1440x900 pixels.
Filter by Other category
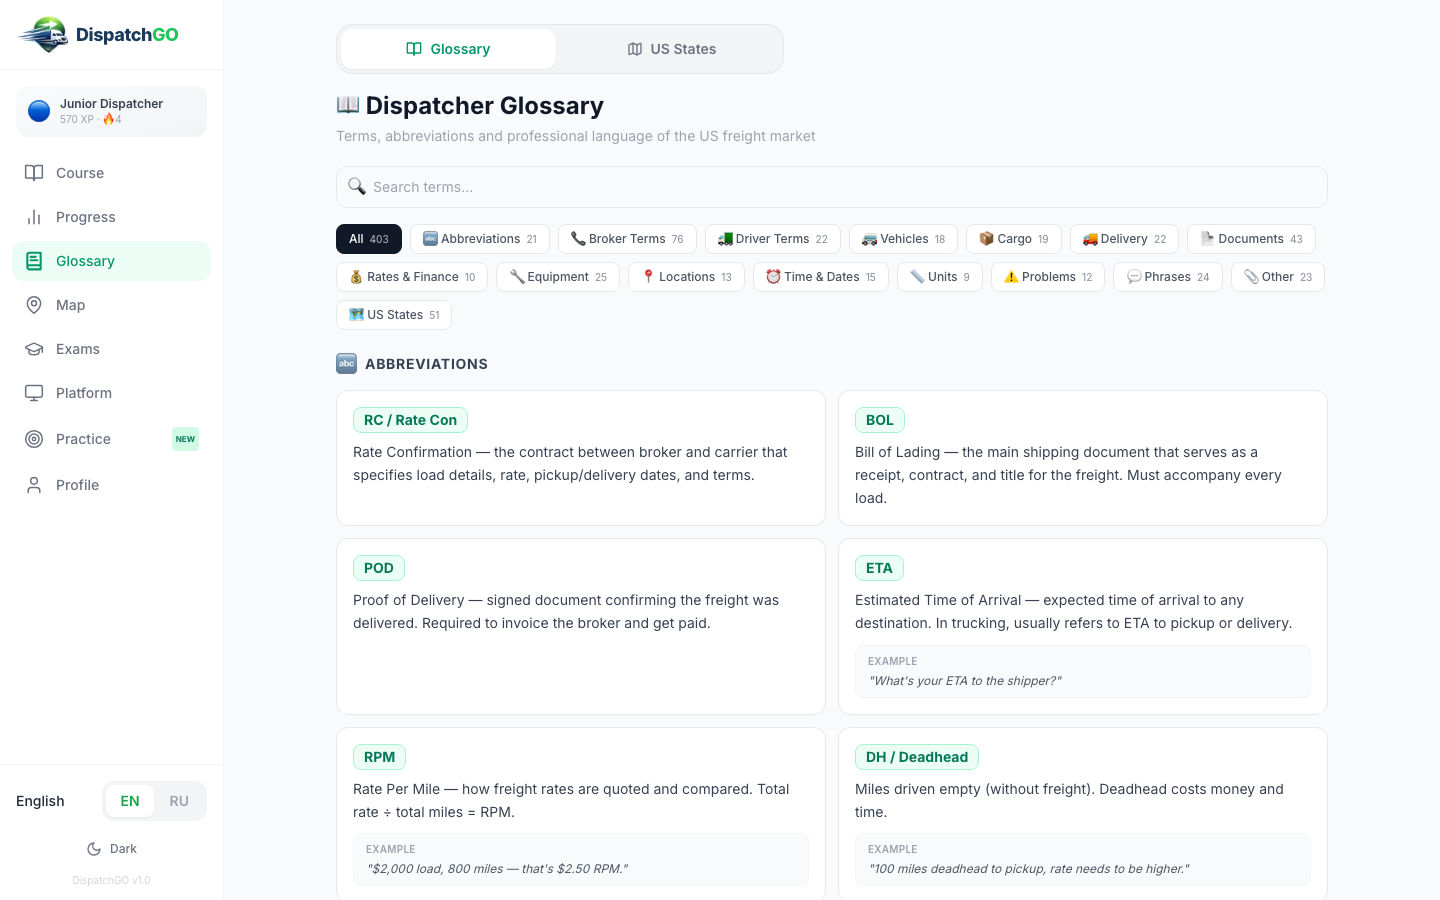pyautogui.click(x=1278, y=277)
